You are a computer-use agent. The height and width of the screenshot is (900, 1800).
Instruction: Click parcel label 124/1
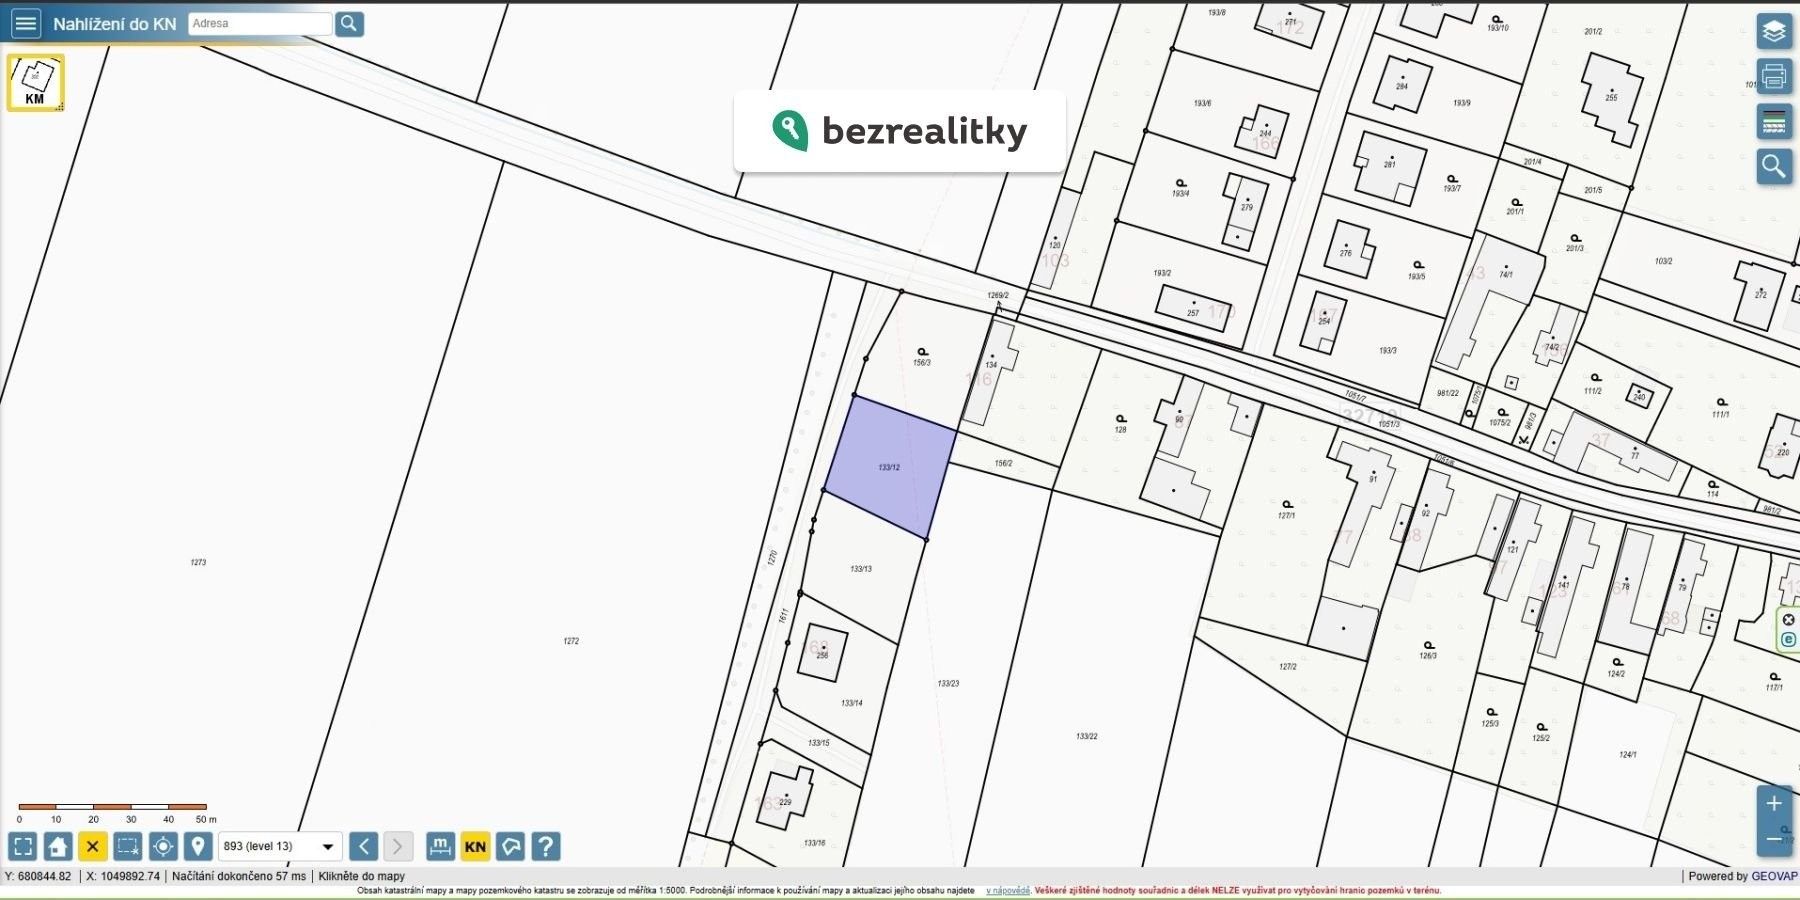(1628, 755)
